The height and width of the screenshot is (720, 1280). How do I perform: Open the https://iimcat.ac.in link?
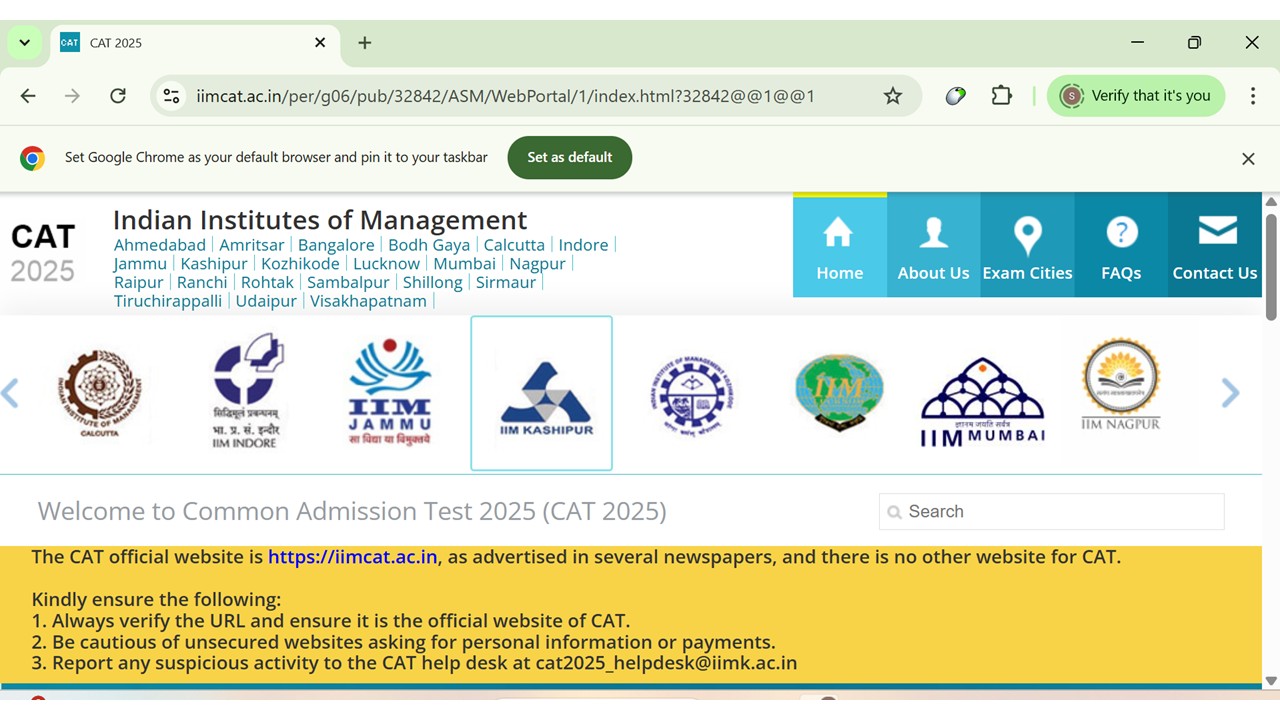[x=352, y=557]
